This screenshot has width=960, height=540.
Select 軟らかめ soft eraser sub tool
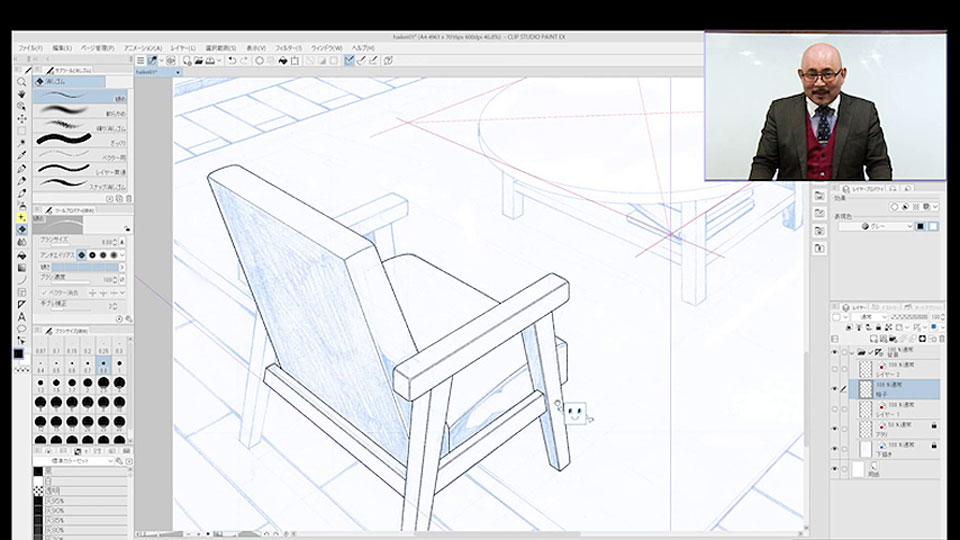81,111
